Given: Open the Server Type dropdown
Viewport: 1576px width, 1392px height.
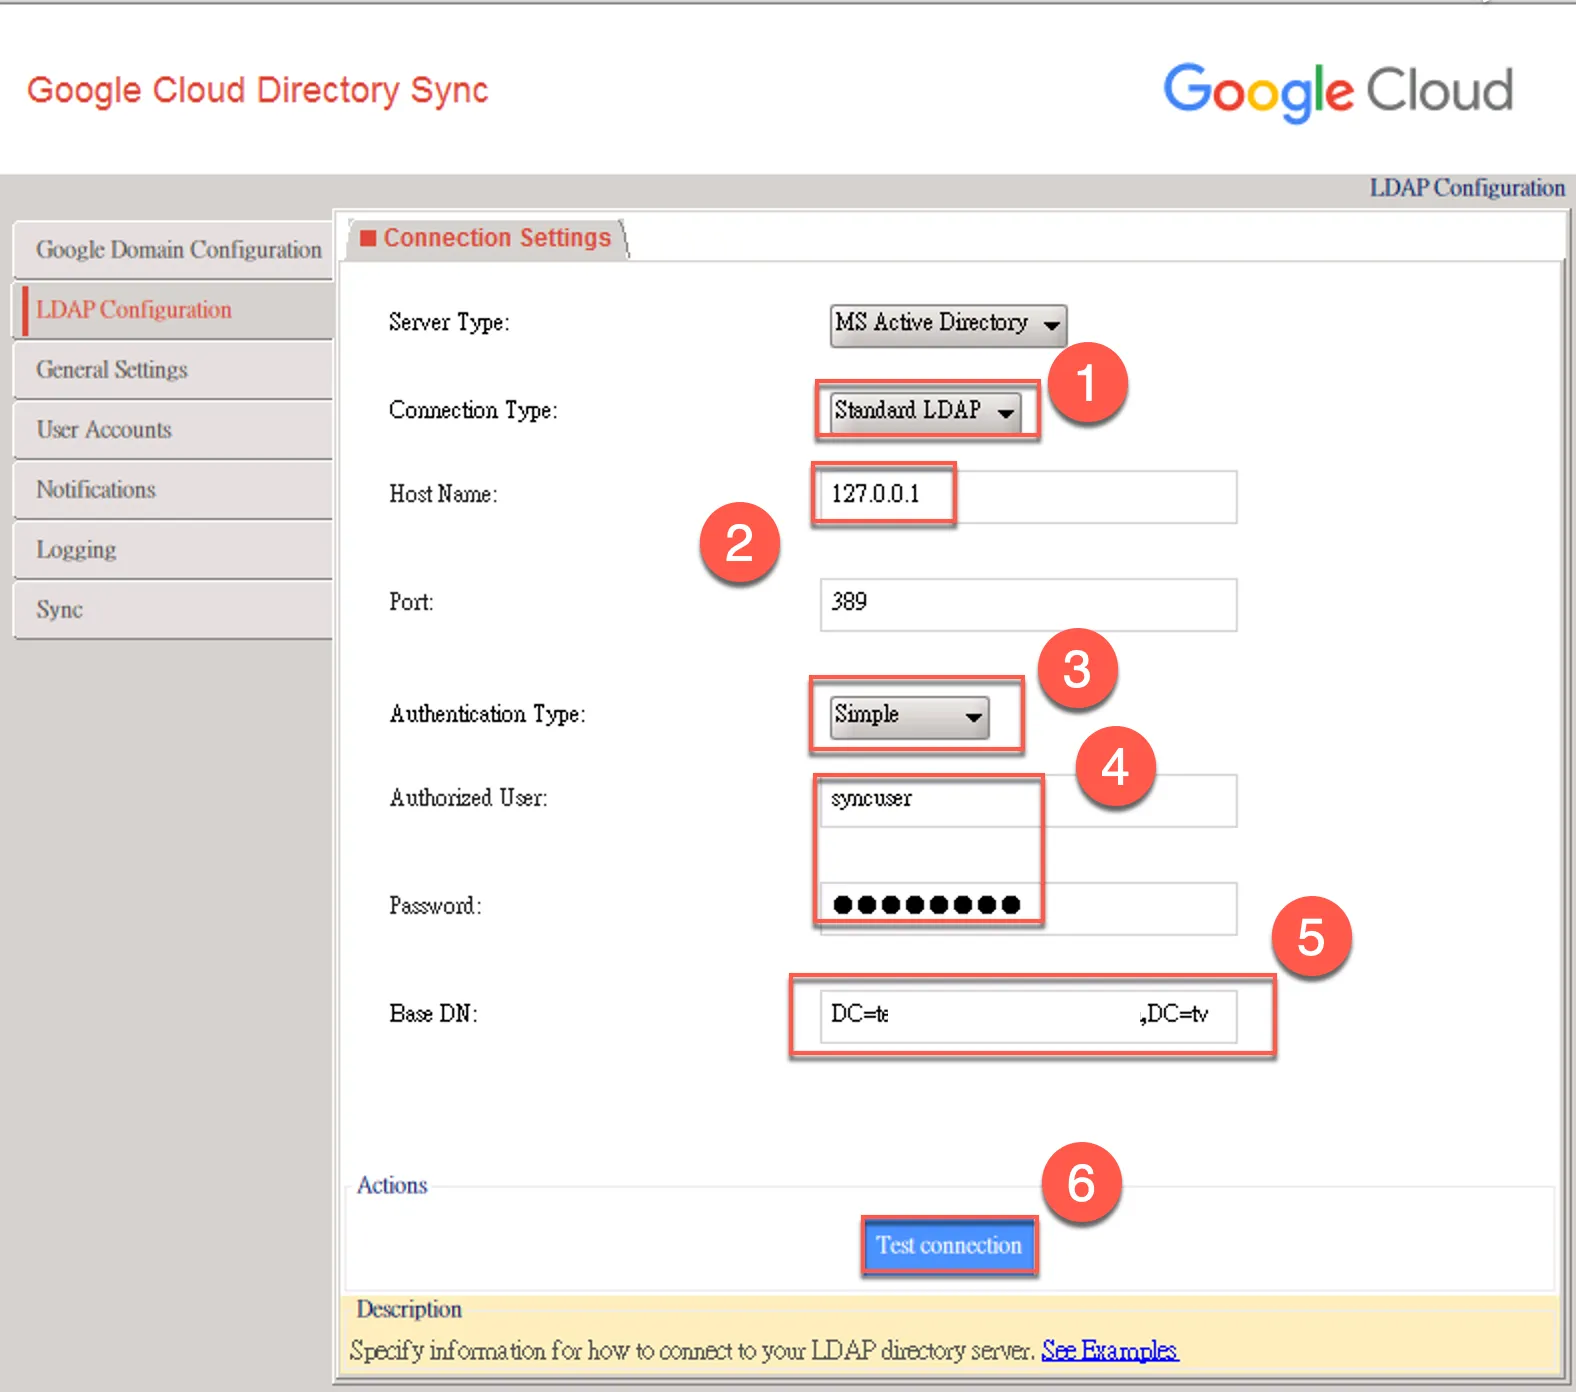Looking at the screenshot, I should click(x=948, y=324).
